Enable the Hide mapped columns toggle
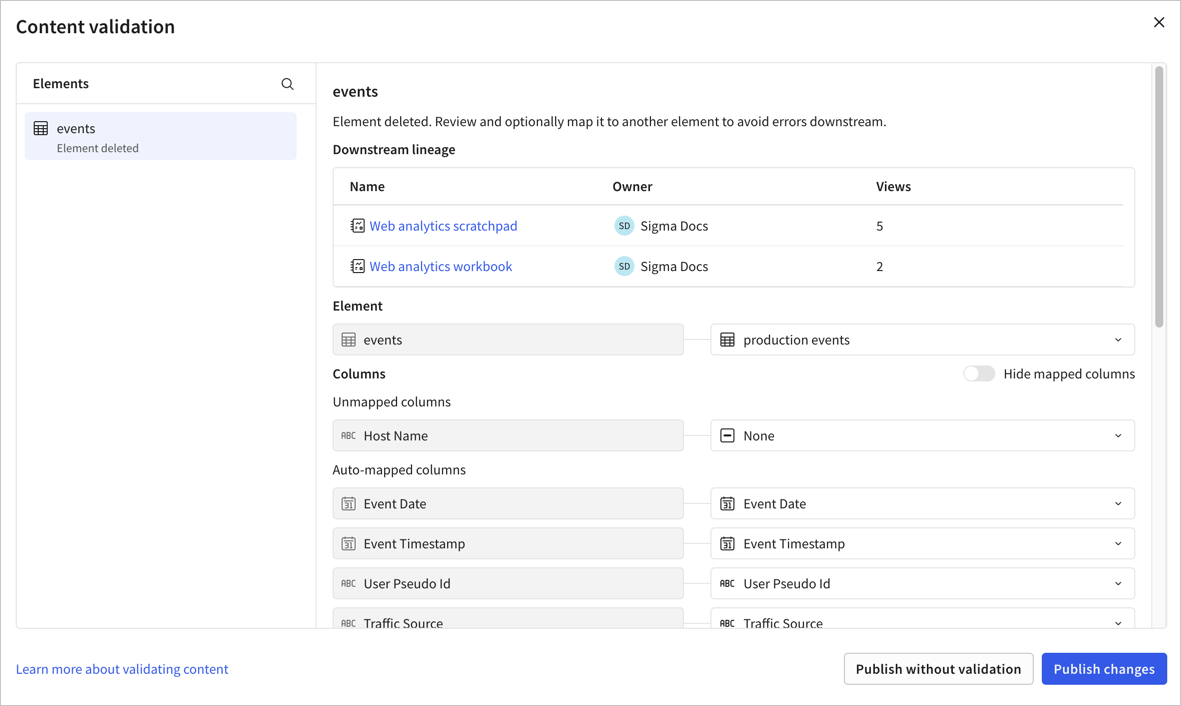 pos(978,372)
